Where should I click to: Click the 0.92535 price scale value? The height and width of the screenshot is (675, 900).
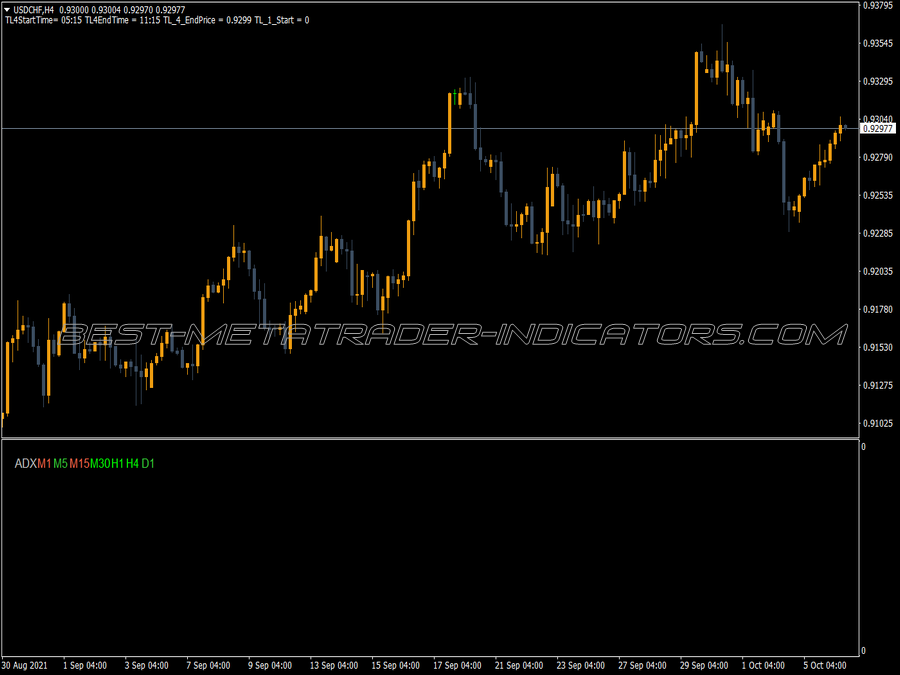click(x=878, y=195)
